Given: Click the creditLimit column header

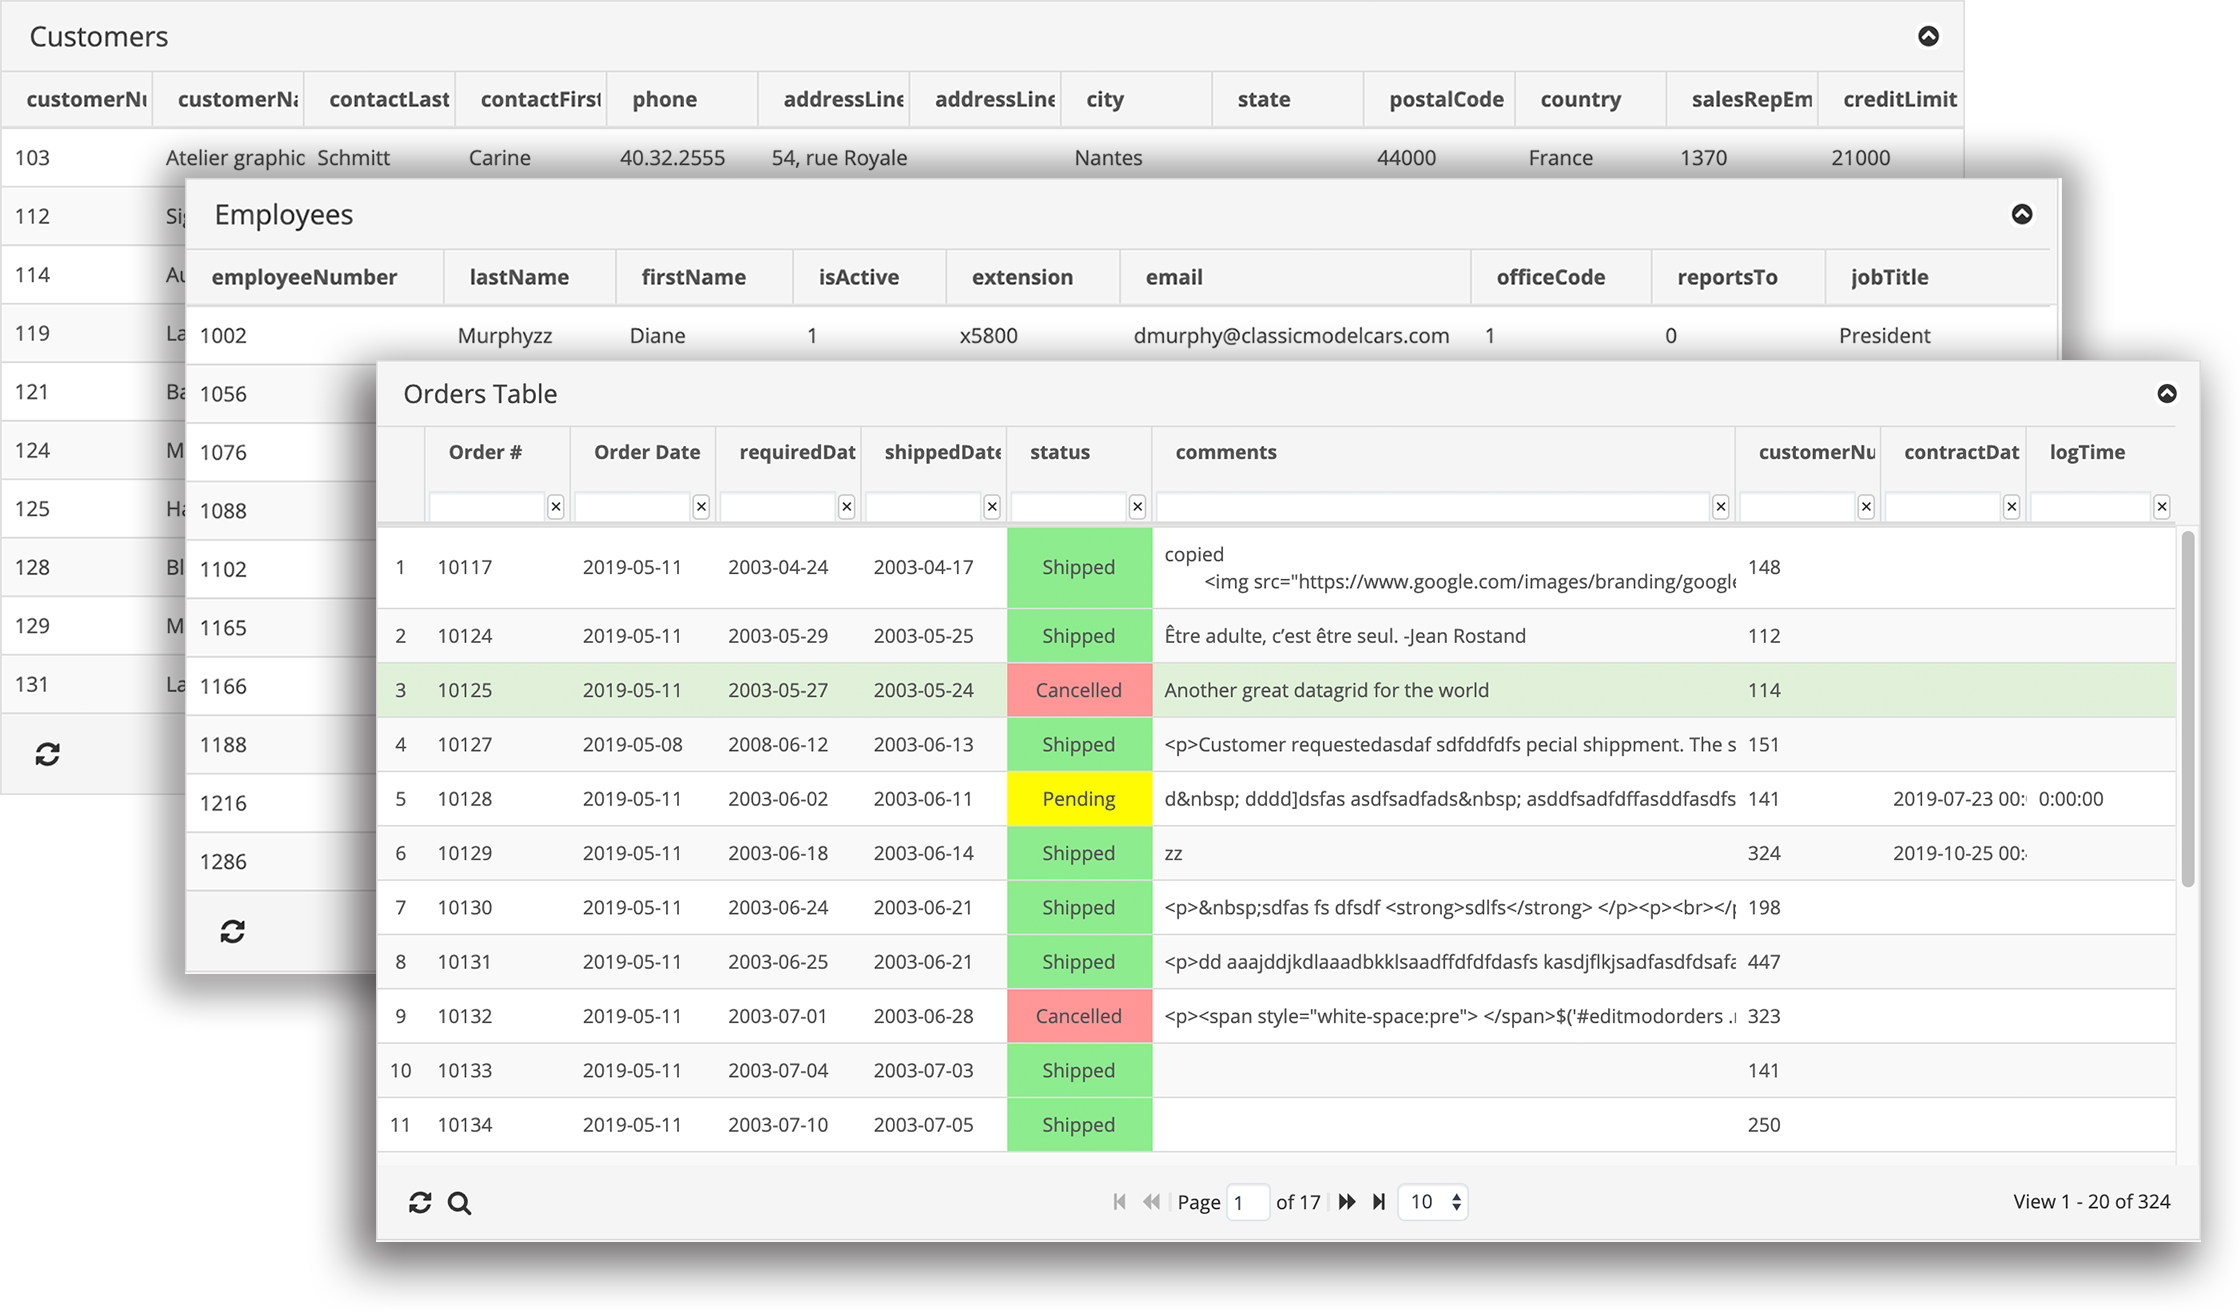Looking at the screenshot, I should [x=1899, y=99].
